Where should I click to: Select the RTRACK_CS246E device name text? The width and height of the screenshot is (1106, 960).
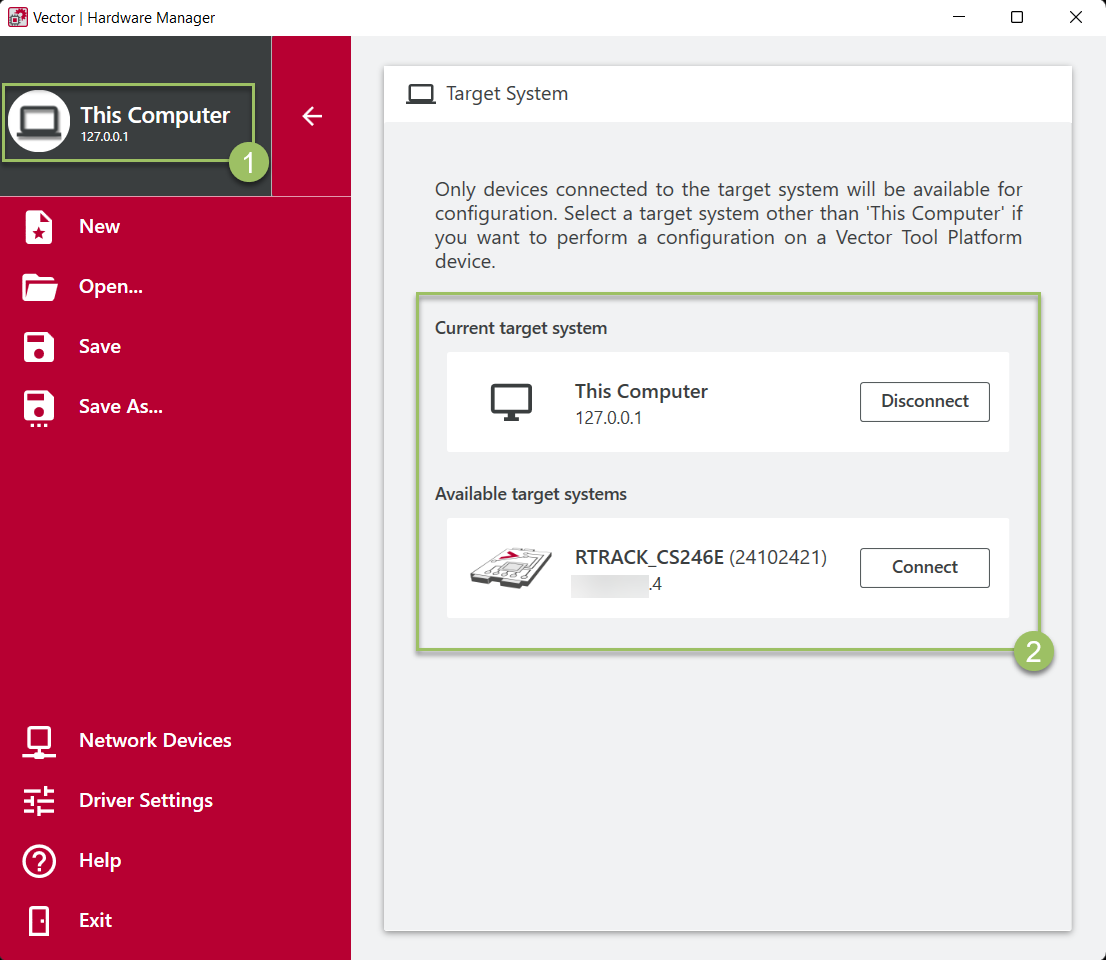coord(649,558)
